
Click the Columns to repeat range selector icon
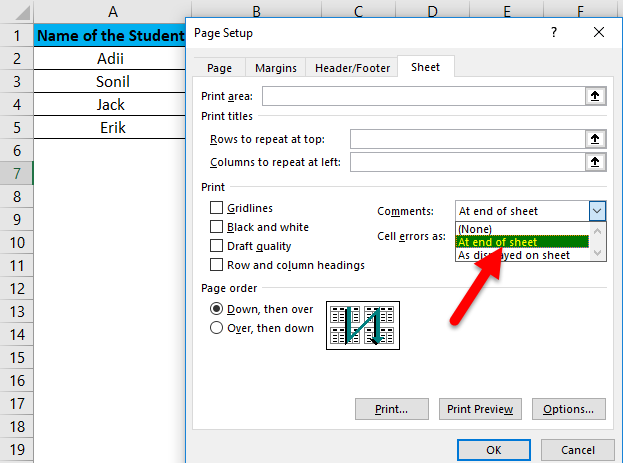[596, 161]
